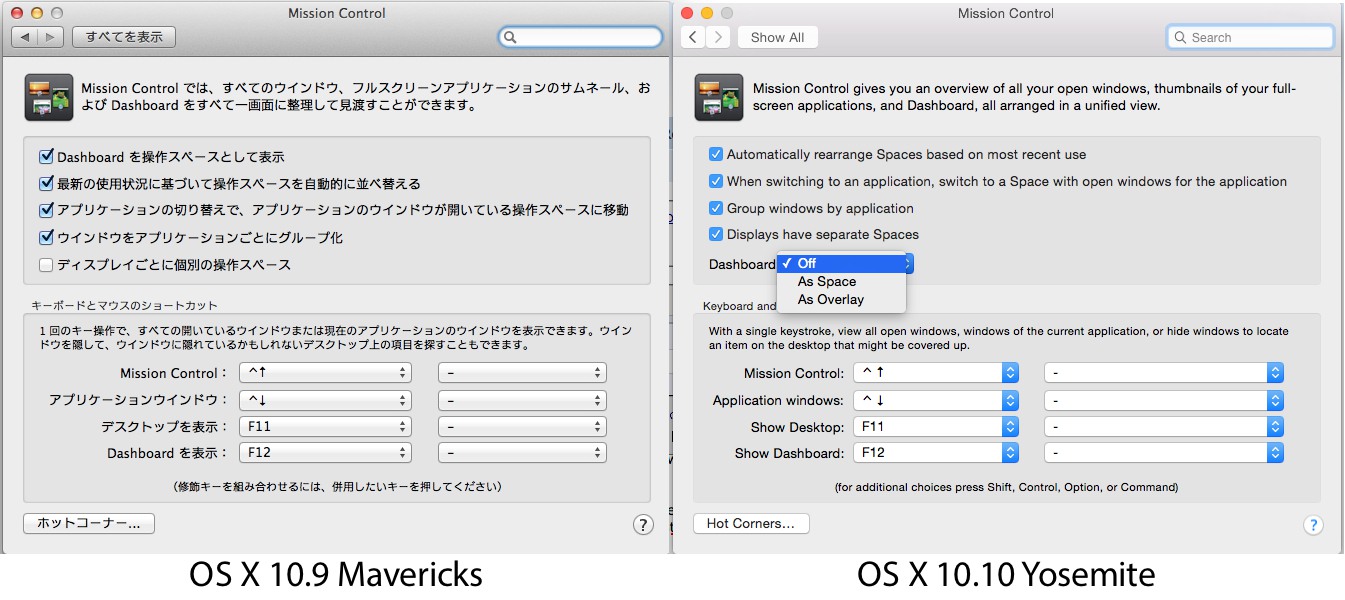
Task: Open Application windows mouse shortcut dropdown
Action: click(x=1164, y=400)
